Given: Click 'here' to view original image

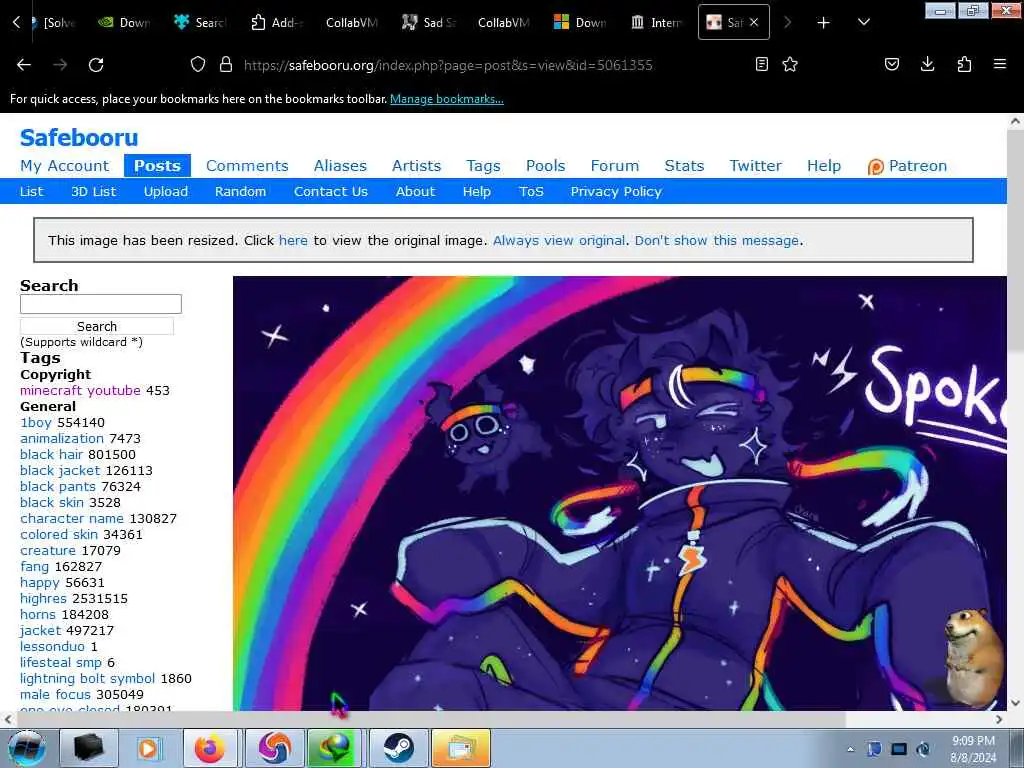Looking at the screenshot, I should [293, 240].
